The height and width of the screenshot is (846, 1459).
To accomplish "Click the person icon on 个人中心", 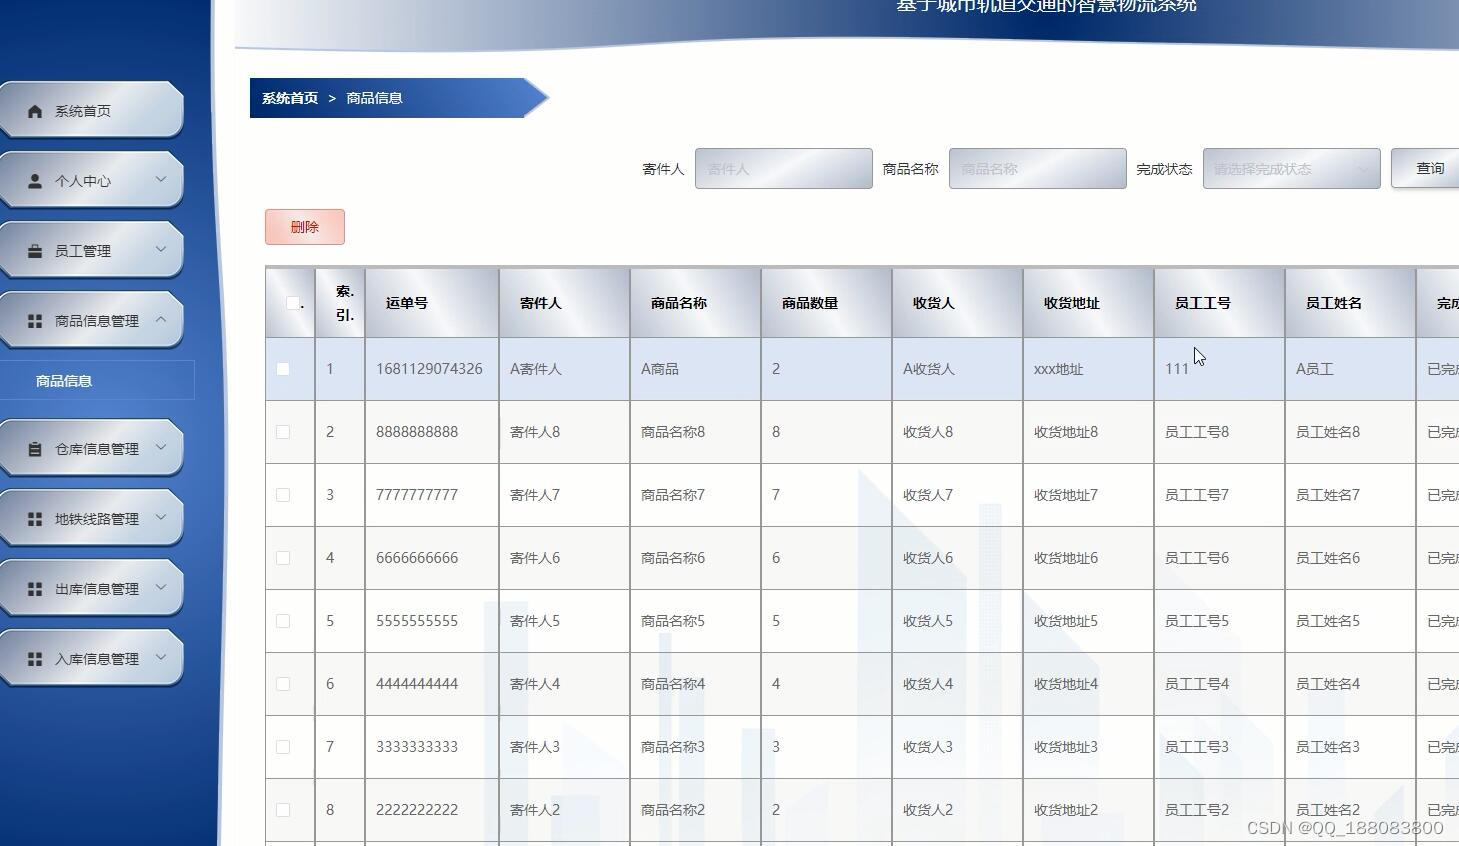I will (35, 180).
